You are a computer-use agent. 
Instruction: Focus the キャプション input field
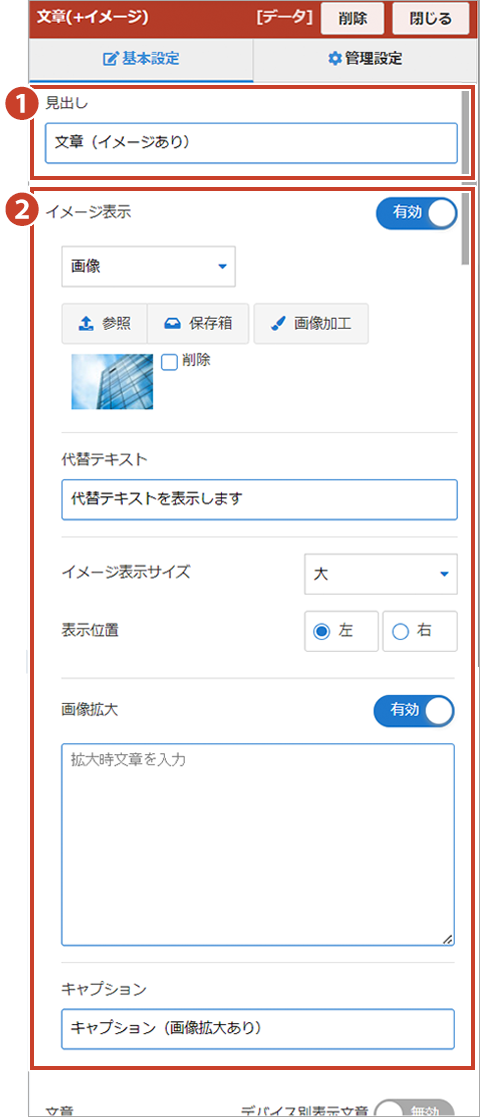tap(258, 1029)
